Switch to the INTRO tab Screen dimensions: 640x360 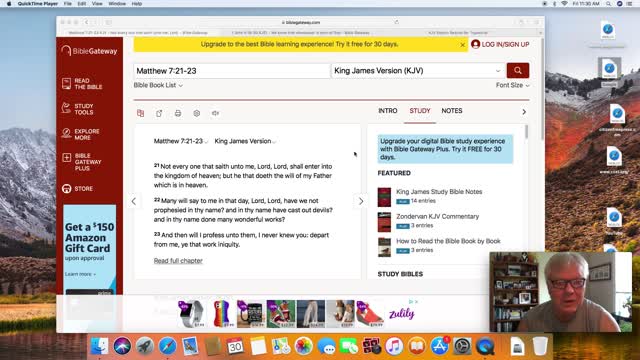coord(388,111)
